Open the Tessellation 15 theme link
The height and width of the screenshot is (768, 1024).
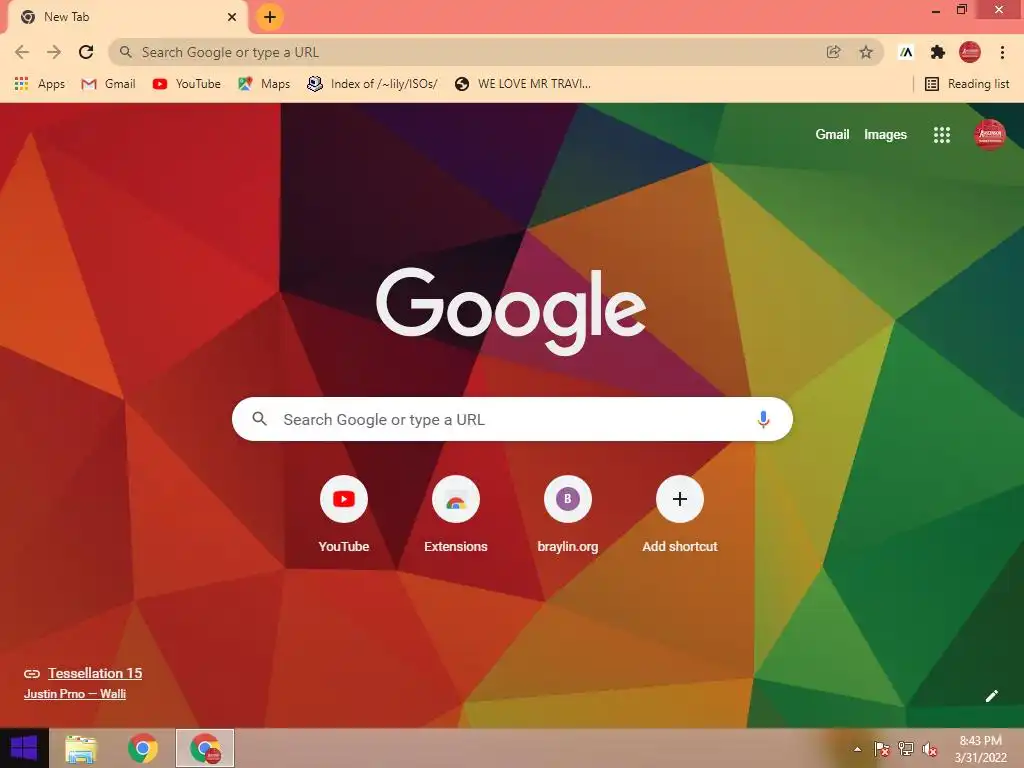[95, 673]
